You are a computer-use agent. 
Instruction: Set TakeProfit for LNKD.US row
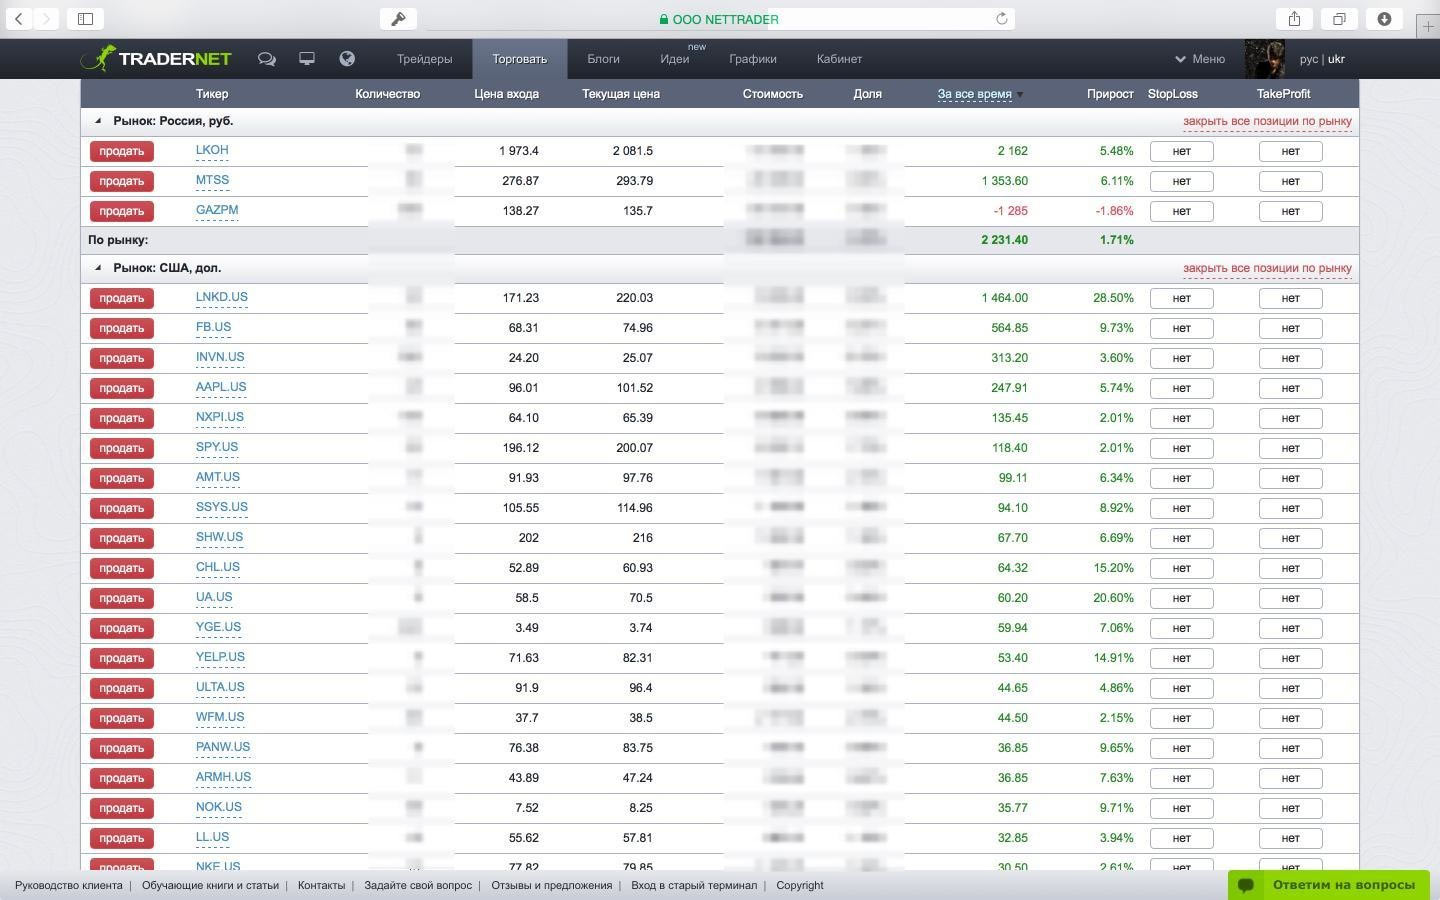point(1290,298)
